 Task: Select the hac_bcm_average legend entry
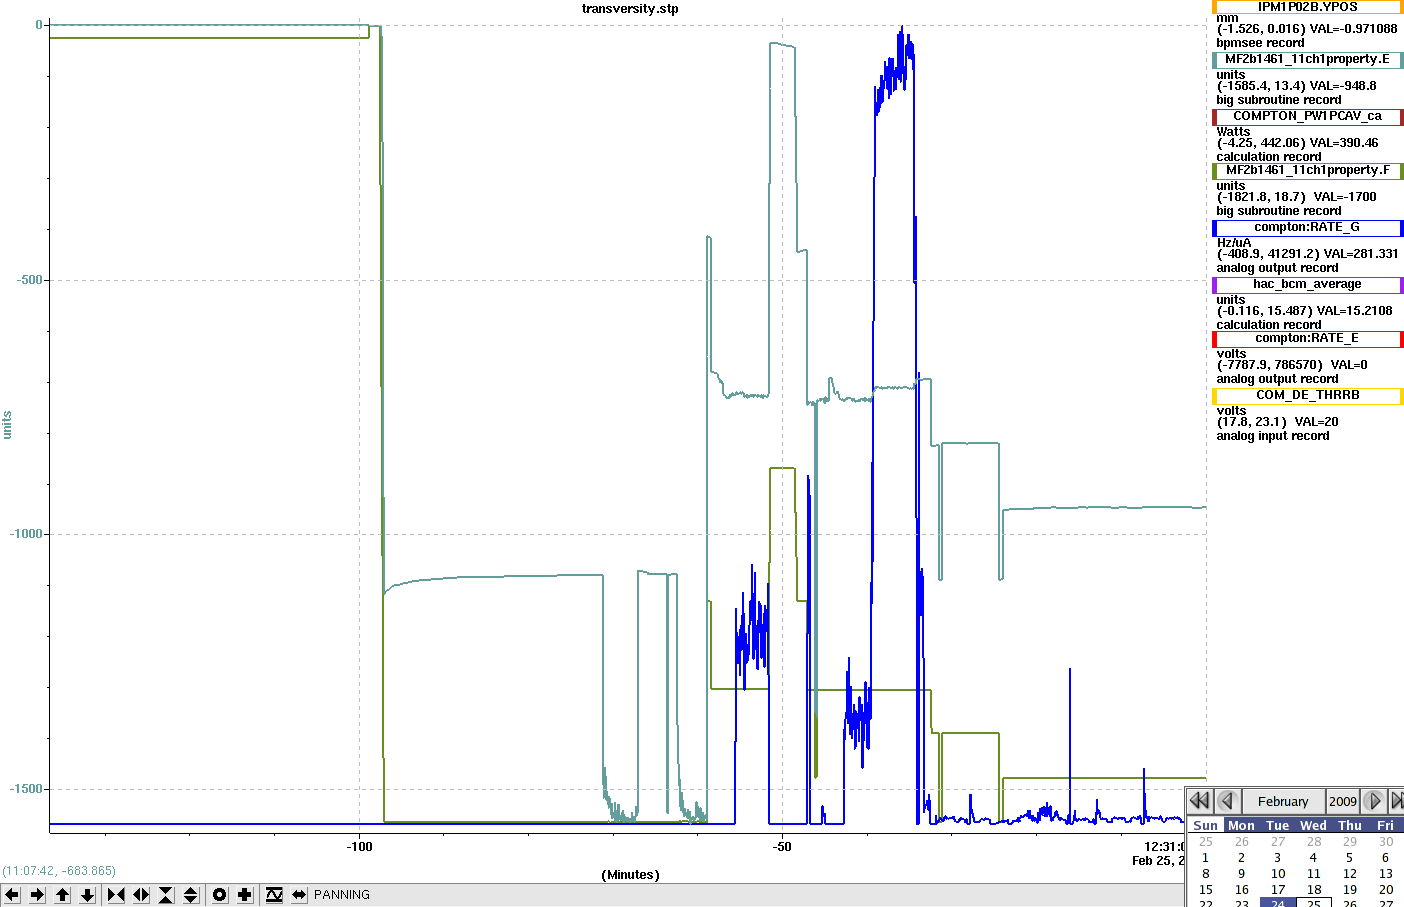pos(1307,284)
